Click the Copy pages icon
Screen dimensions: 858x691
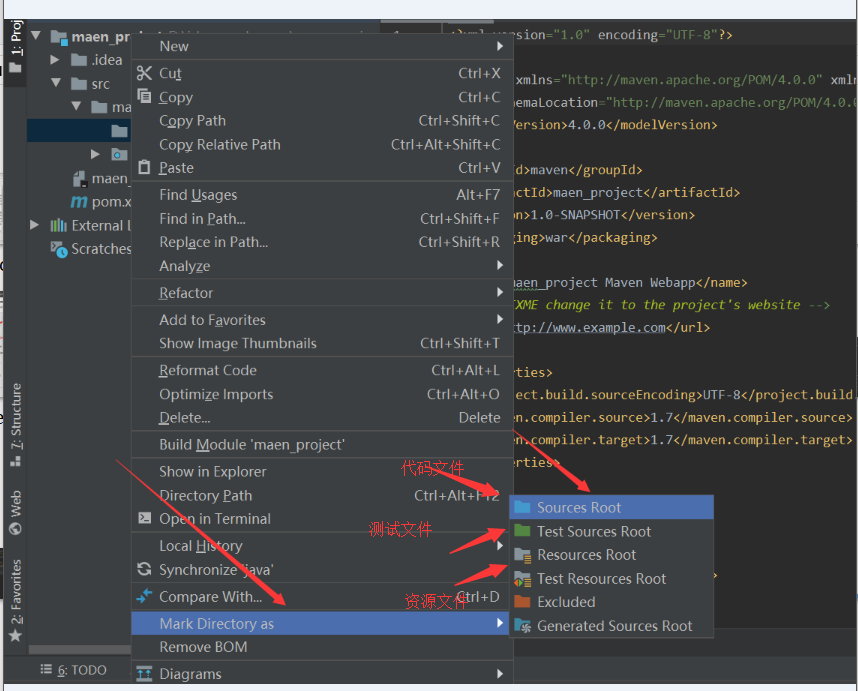point(144,96)
